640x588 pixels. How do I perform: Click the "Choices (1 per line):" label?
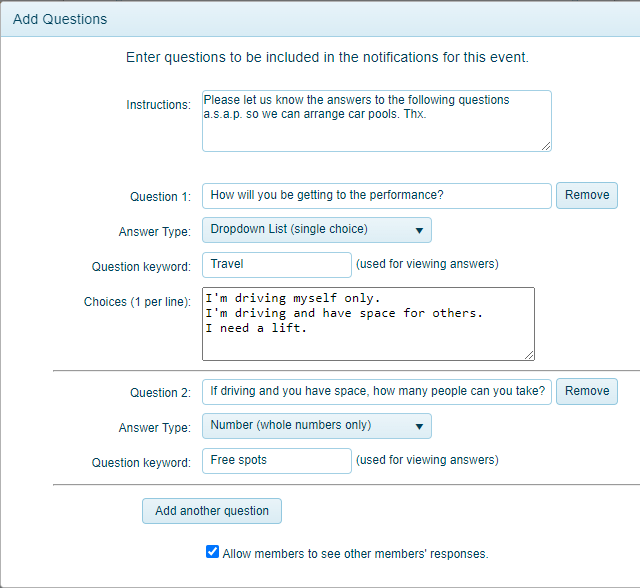(x=137, y=302)
